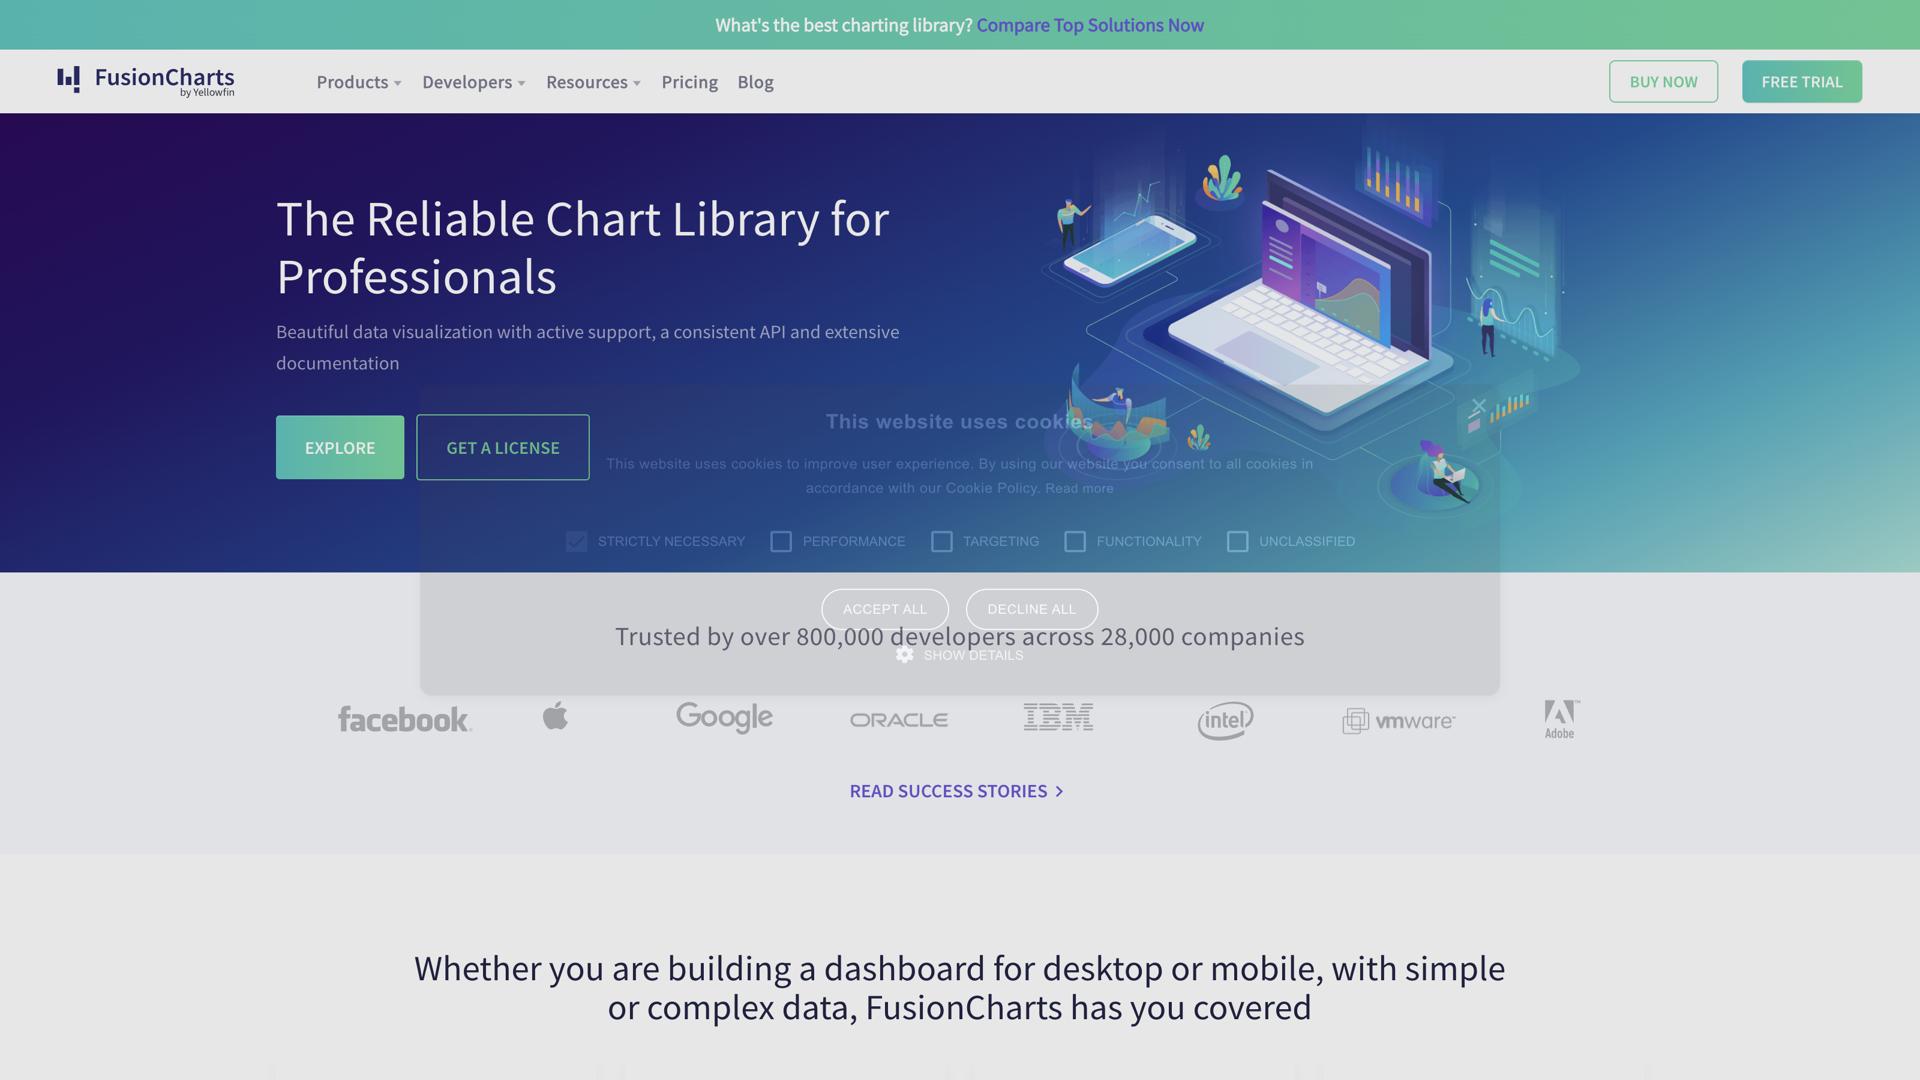Image resolution: width=1920 pixels, height=1080 pixels.
Task: Open Compare Top Solutions Now link
Action: [1090, 25]
